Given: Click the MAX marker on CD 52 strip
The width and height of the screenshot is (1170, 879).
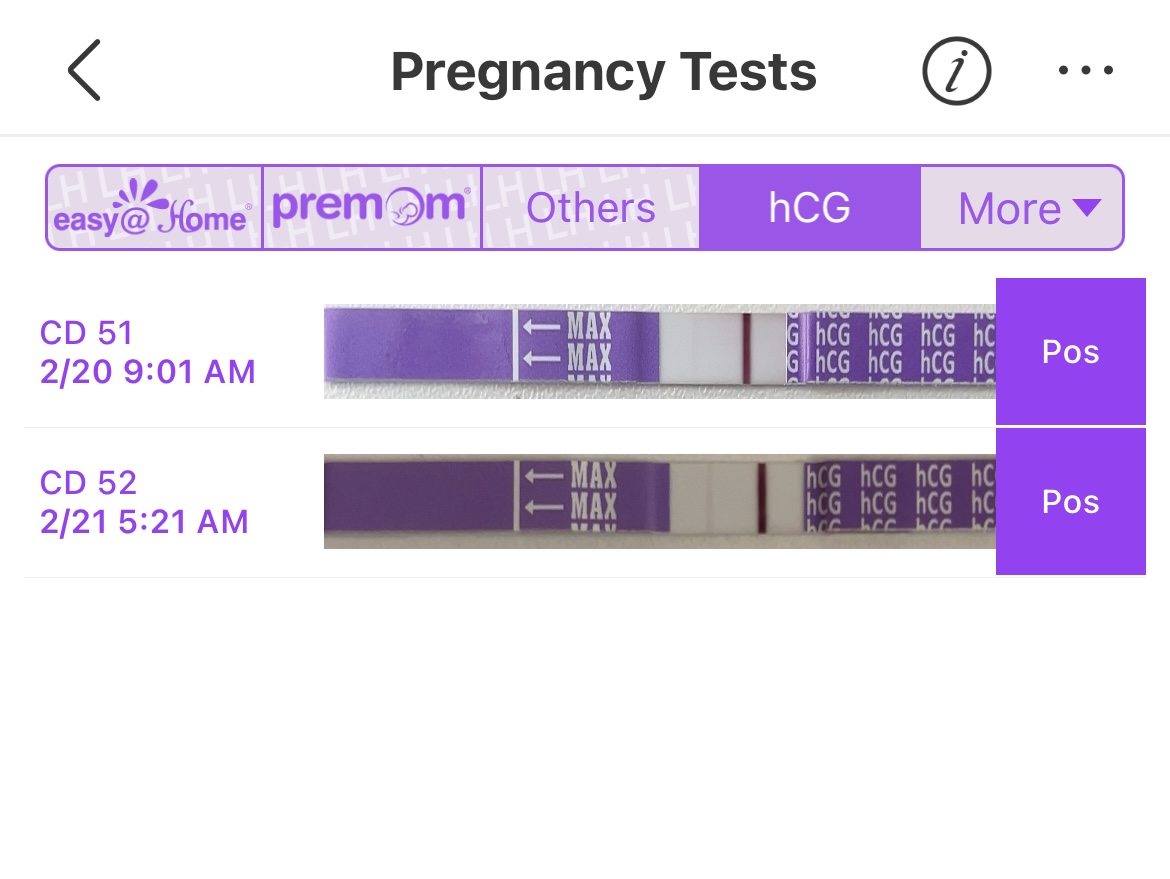Looking at the screenshot, I should (x=592, y=494).
